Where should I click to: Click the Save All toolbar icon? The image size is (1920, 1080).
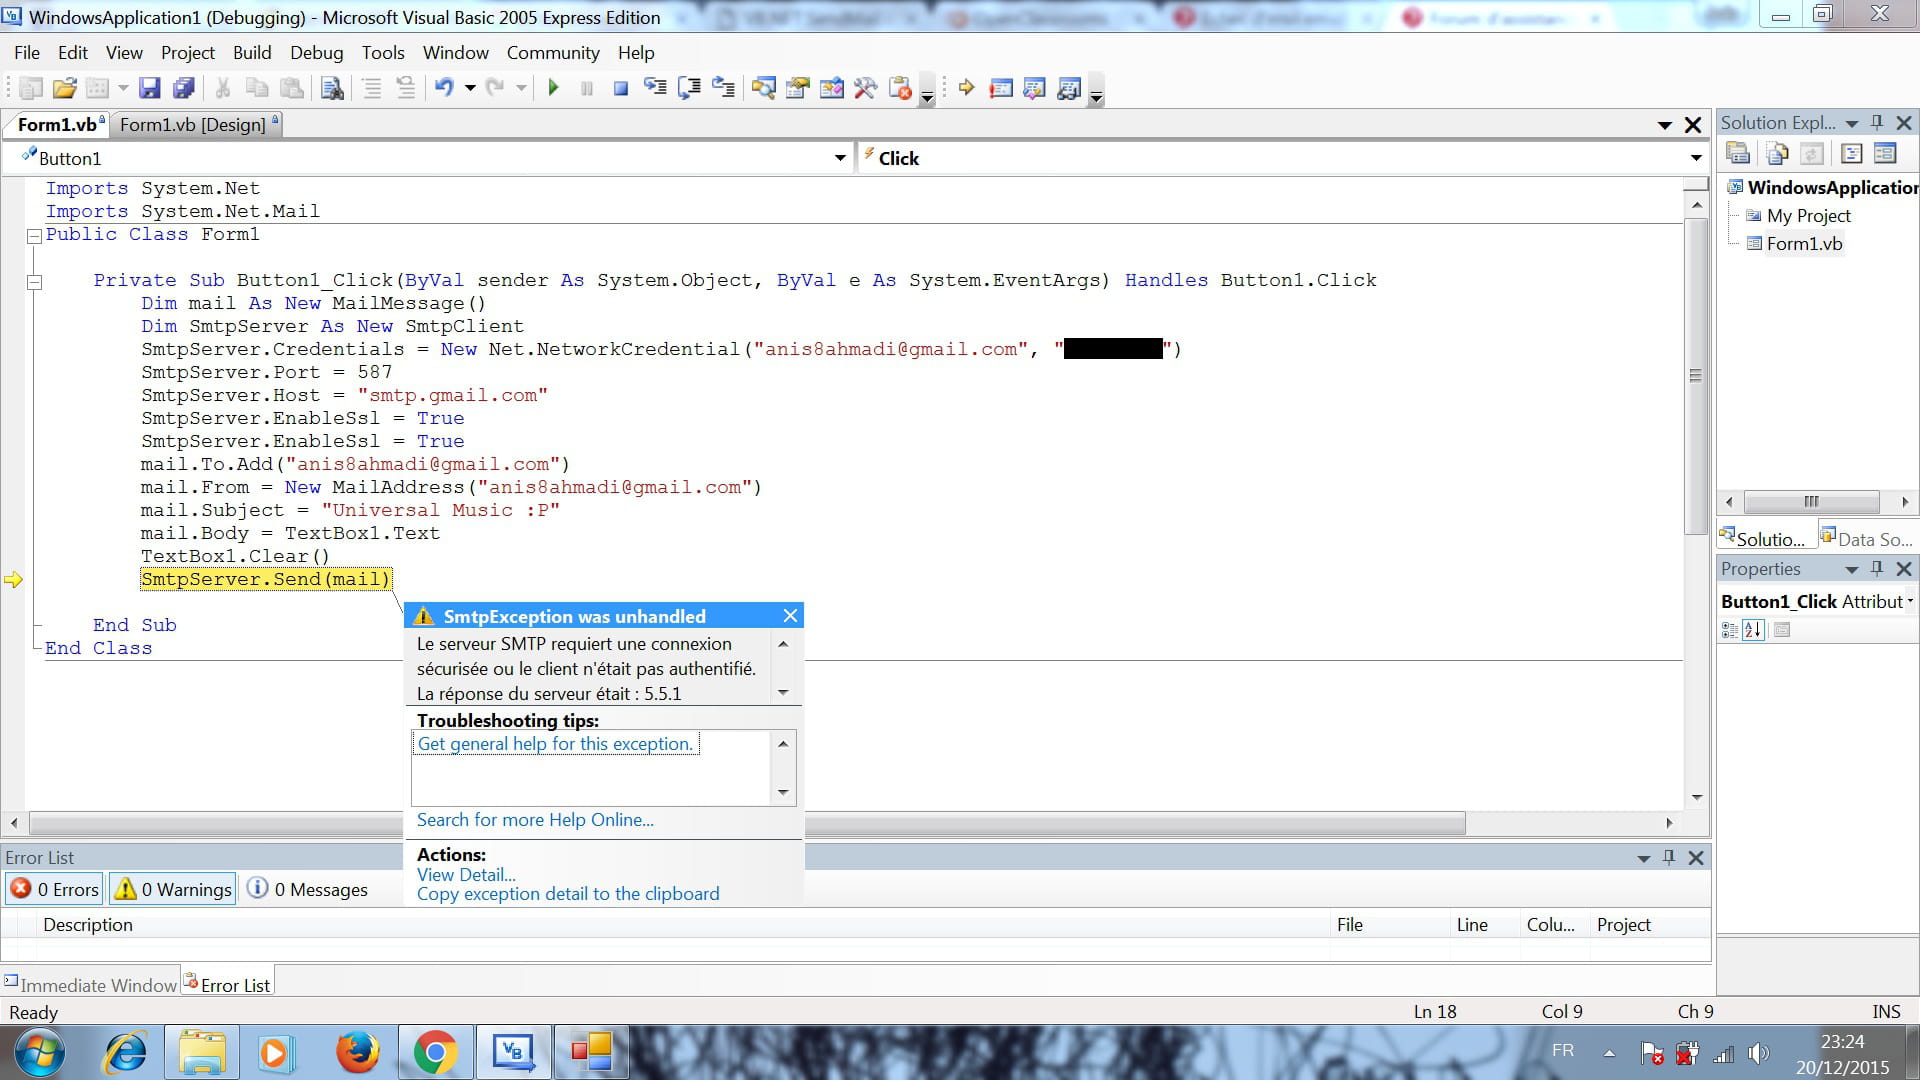click(183, 88)
